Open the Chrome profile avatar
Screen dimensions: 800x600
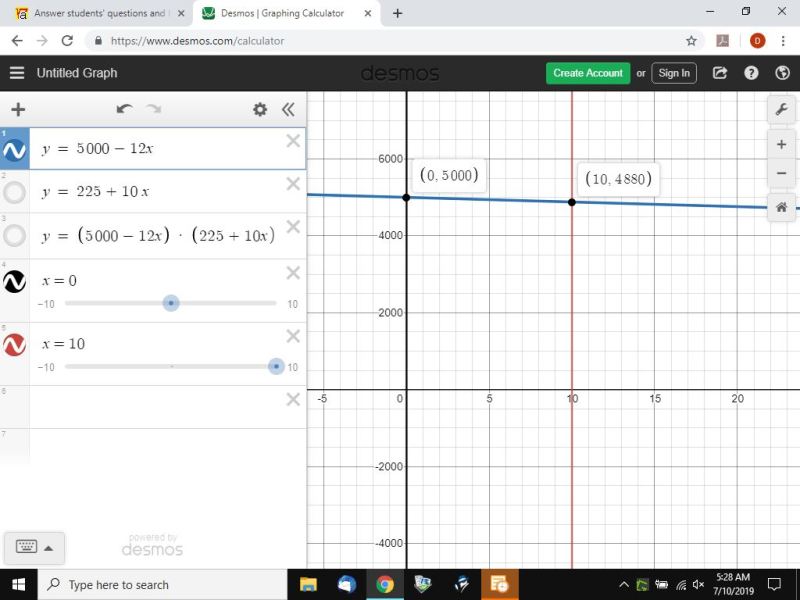[758, 41]
